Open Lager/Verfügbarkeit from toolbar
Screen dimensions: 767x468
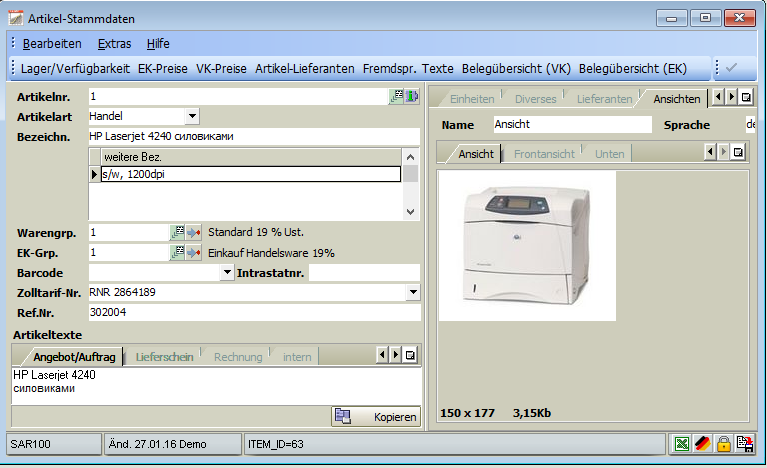(x=75, y=68)
